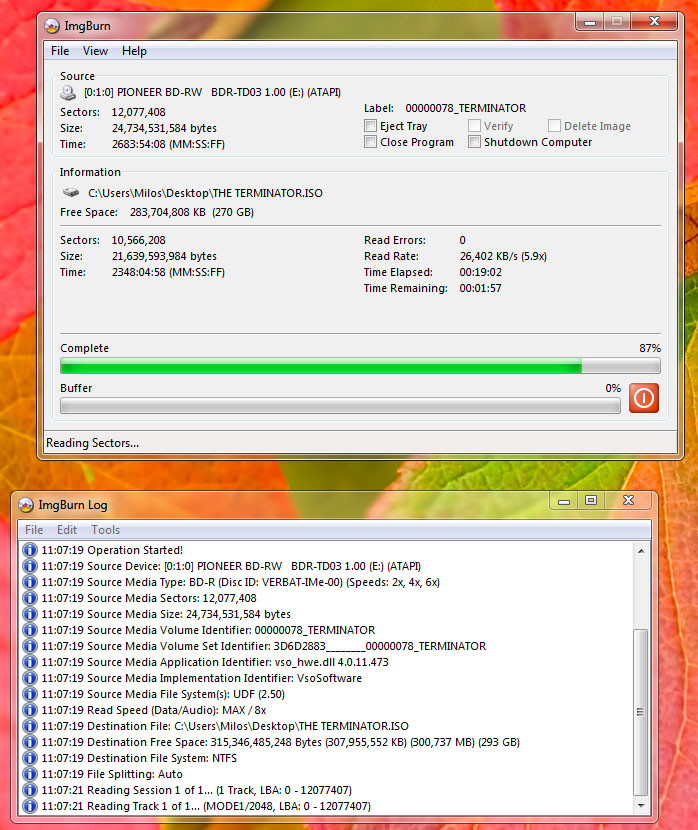Open the Edit menu in ImgBurn Log

(x=67, y=530)
